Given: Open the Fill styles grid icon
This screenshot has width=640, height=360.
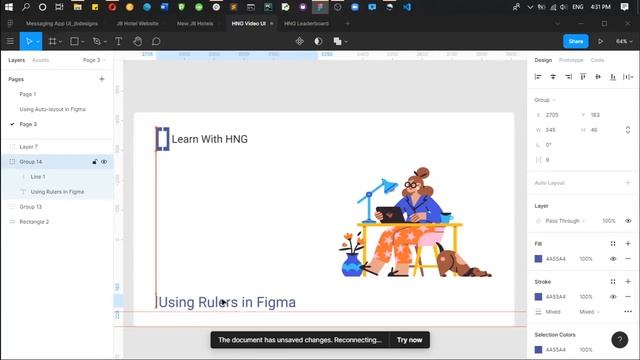Looking at the screenshot, I should pos(613,244).
